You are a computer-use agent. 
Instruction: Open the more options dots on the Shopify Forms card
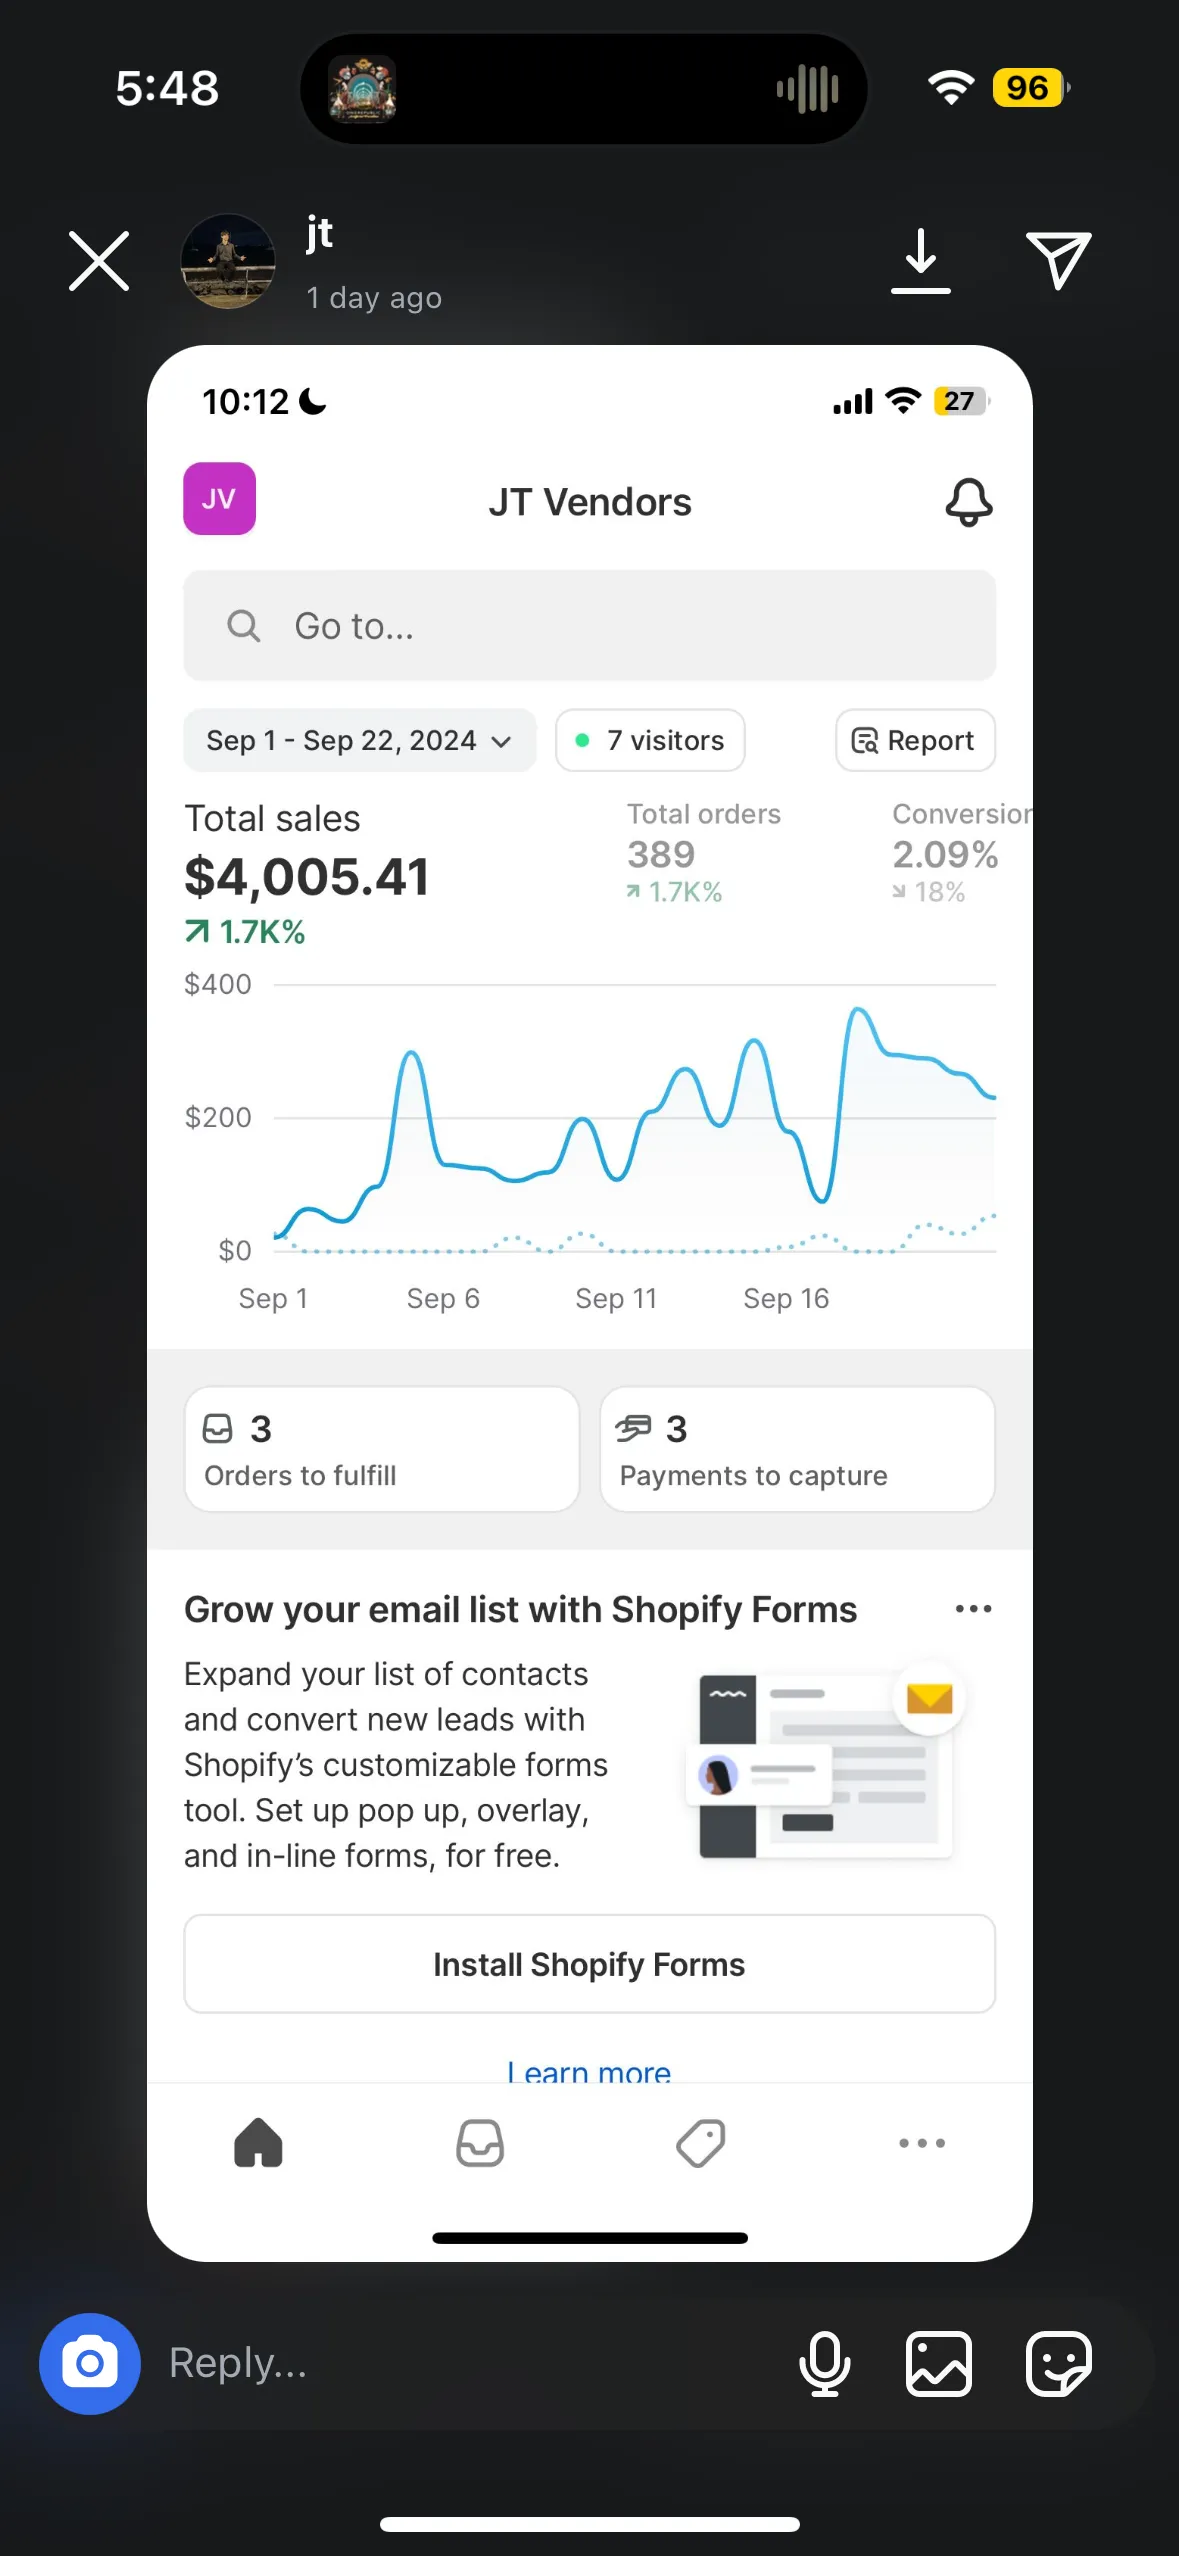click(973, 1609)
